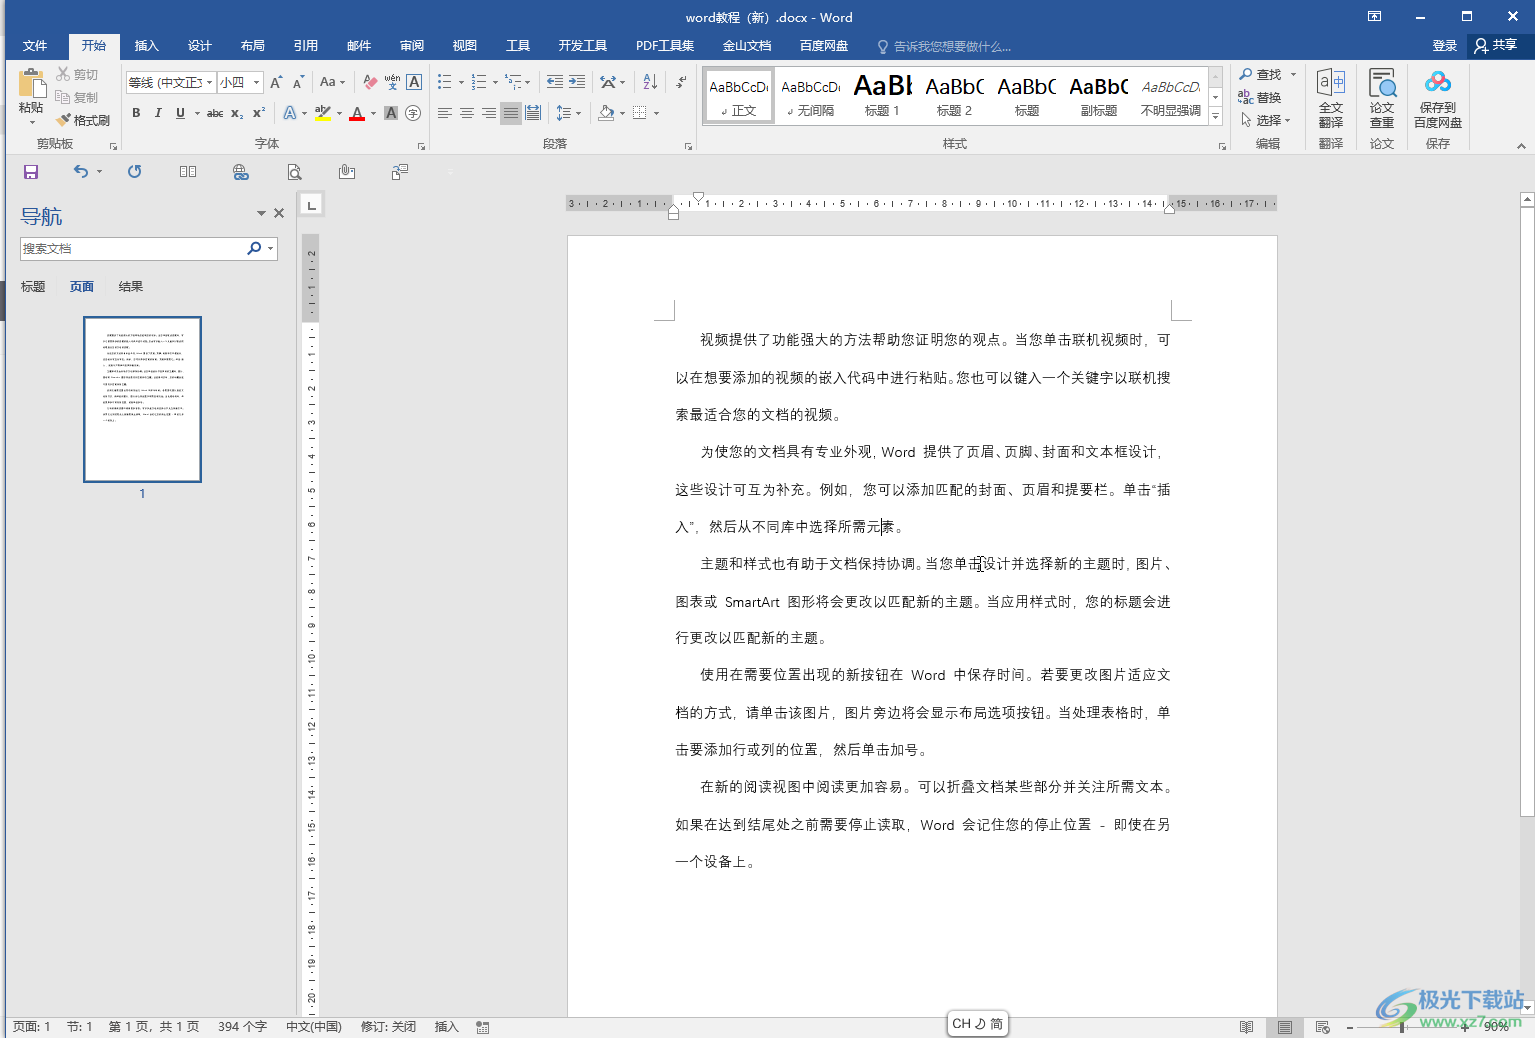The height and width of the screenshot is (1038, 1535).
Task: Sort text with the A-Z sort icon
Action: pos(650,82)
